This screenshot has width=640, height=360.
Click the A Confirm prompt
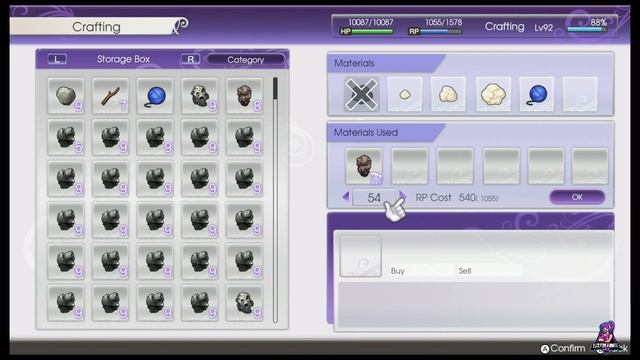563,348
